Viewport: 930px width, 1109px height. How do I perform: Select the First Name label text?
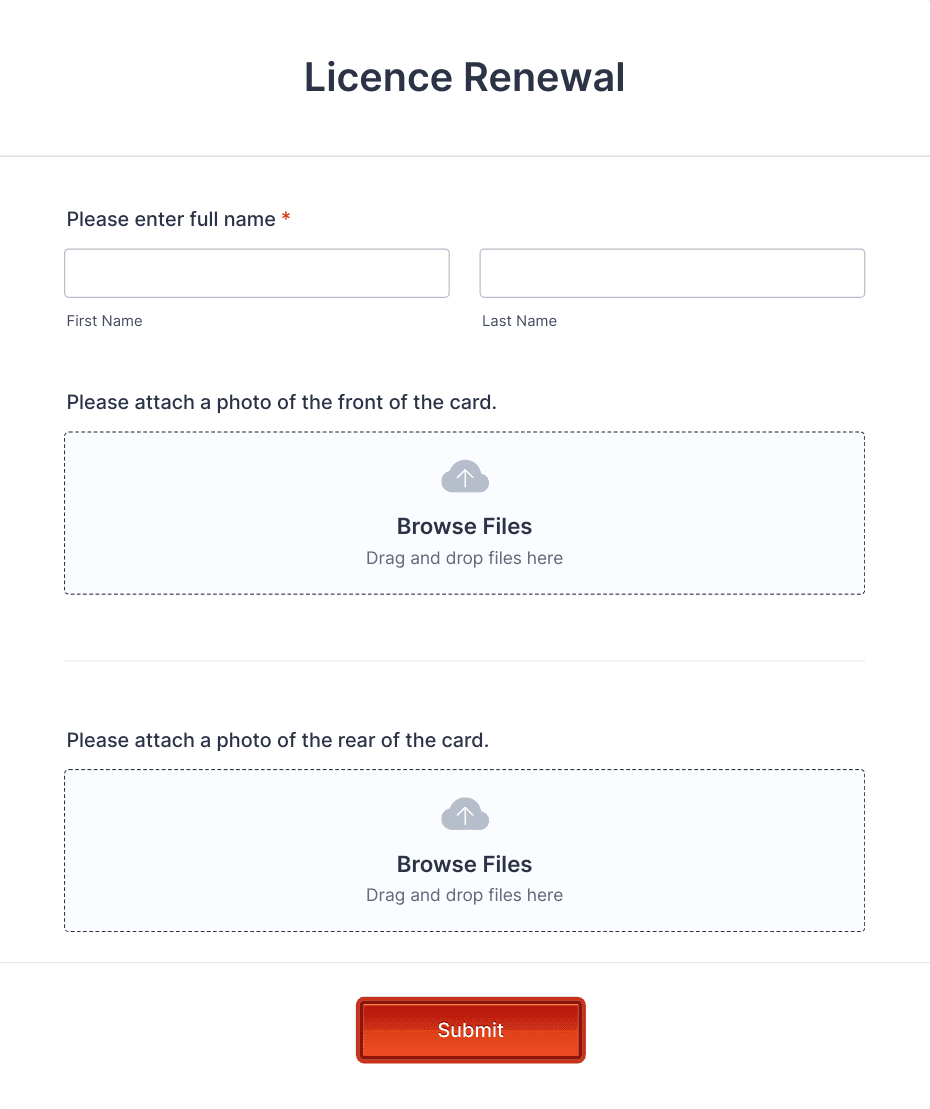tap(104, 321)
